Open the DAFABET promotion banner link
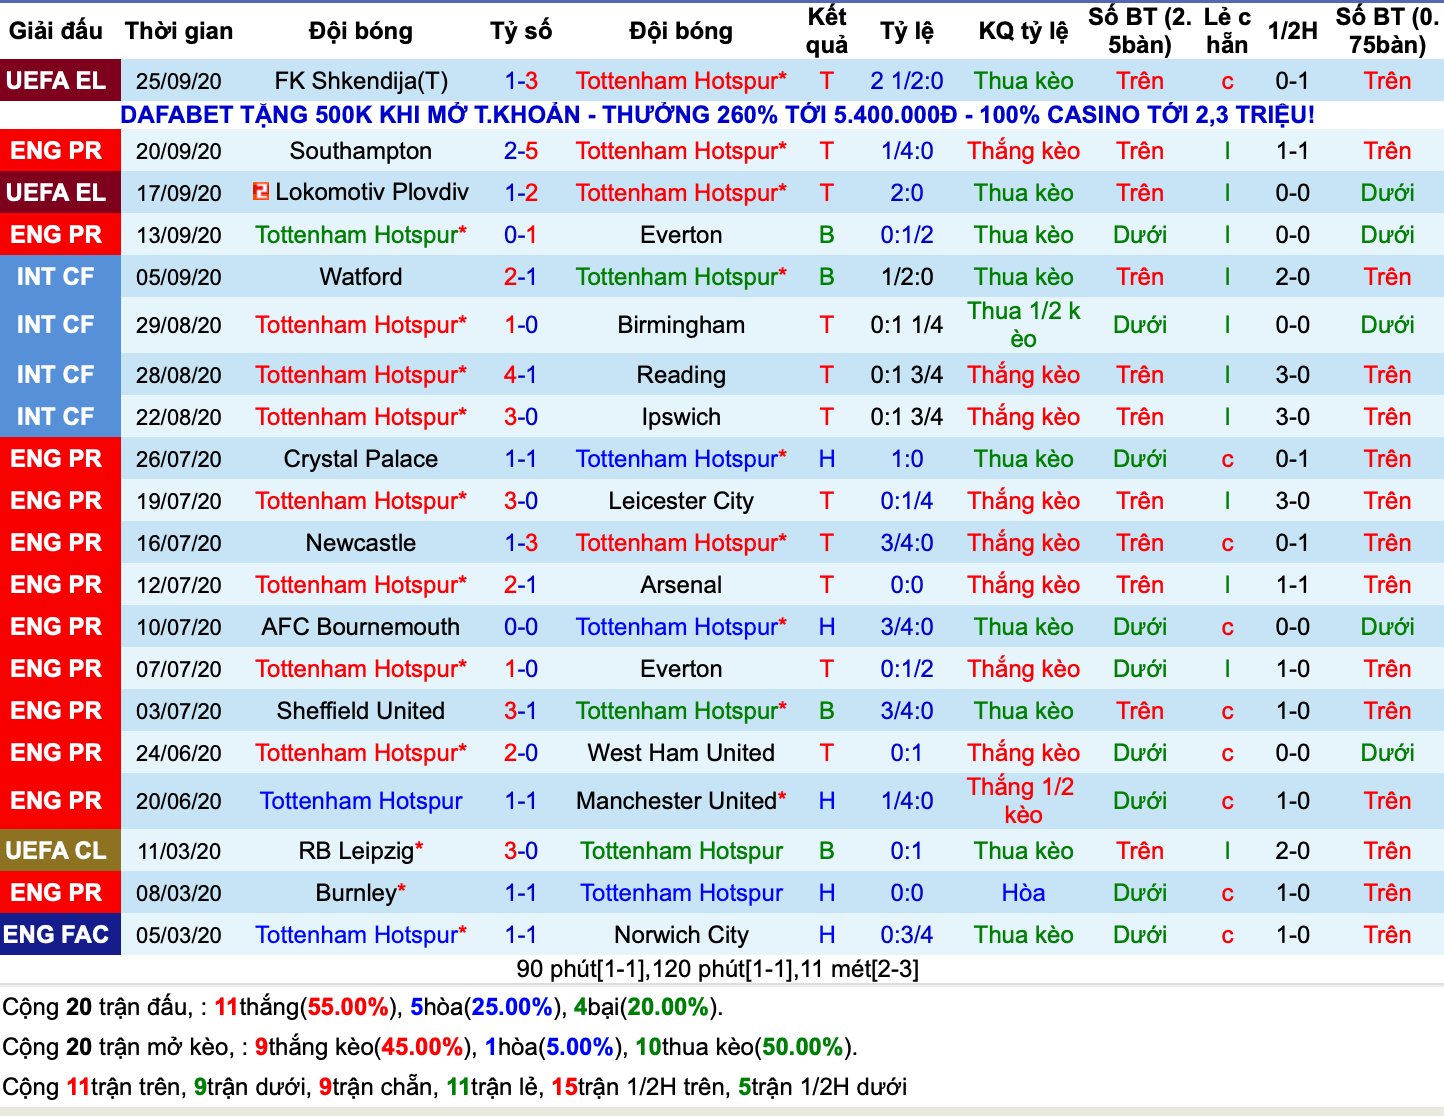 717,115
